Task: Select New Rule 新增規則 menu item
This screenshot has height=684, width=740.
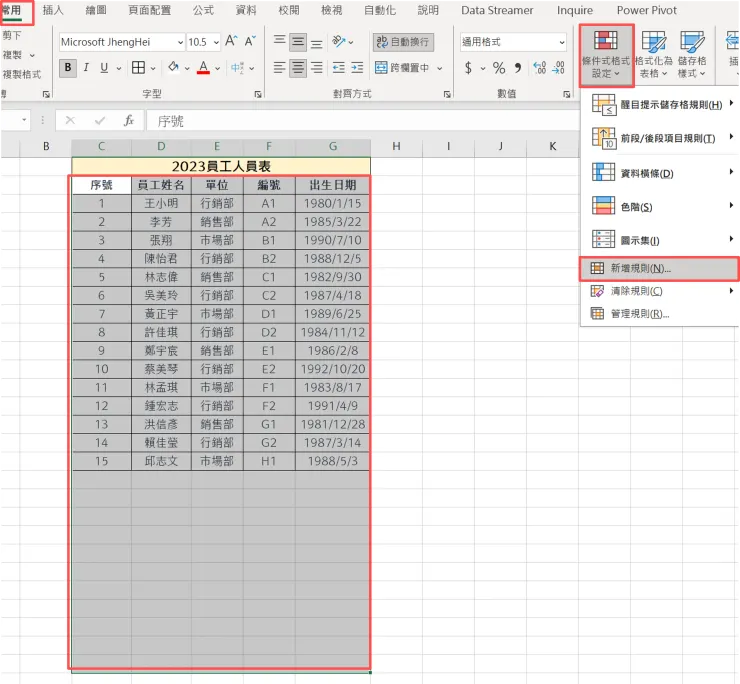Action: click(x=659, y=269)
